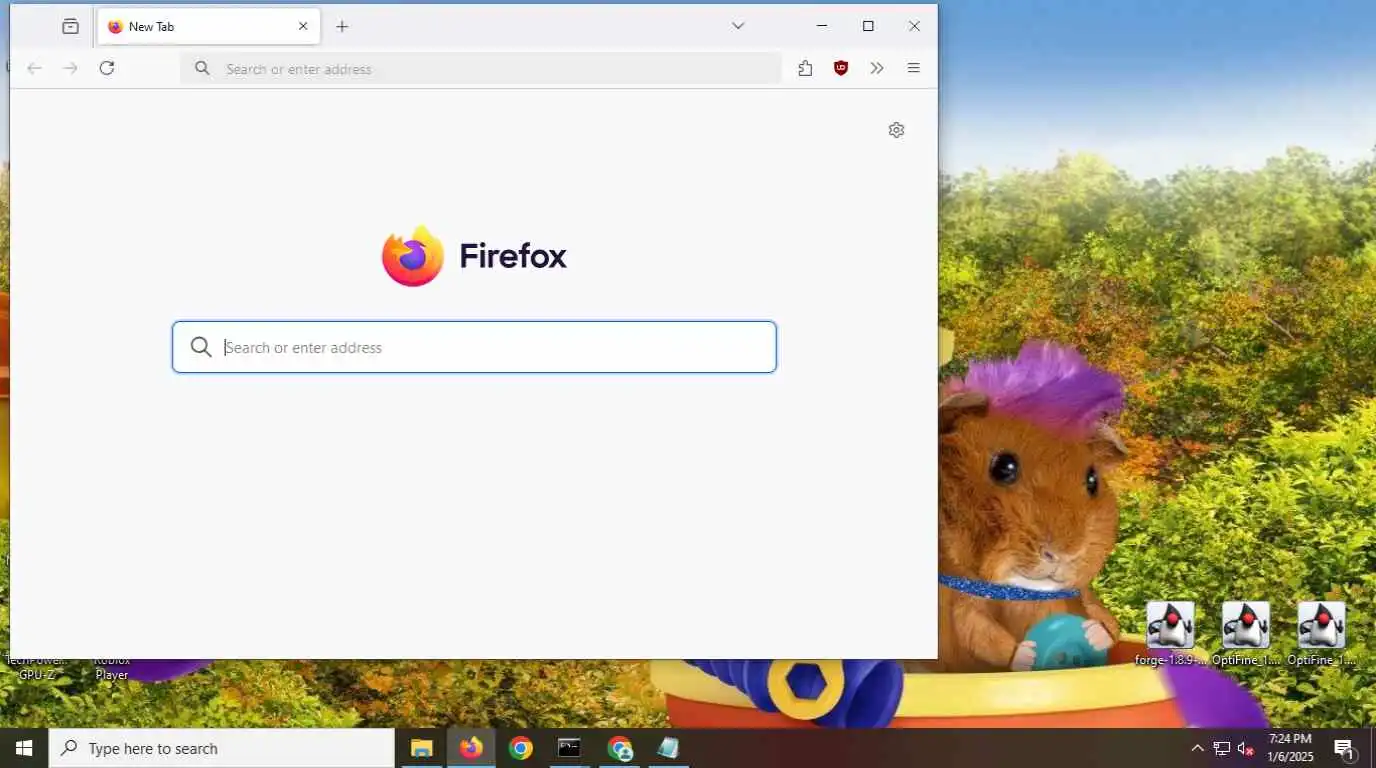The image size is (1376, 768).
Task: Click the magnifier in center search box
Action: (x=201, y=347)
